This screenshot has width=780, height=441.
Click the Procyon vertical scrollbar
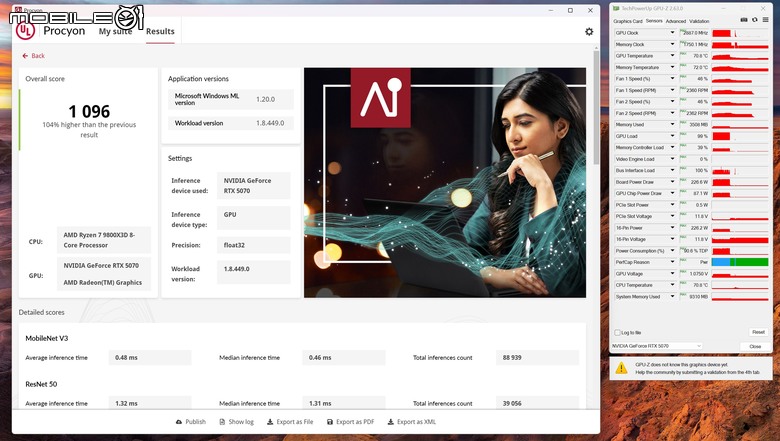click(596, 107)
